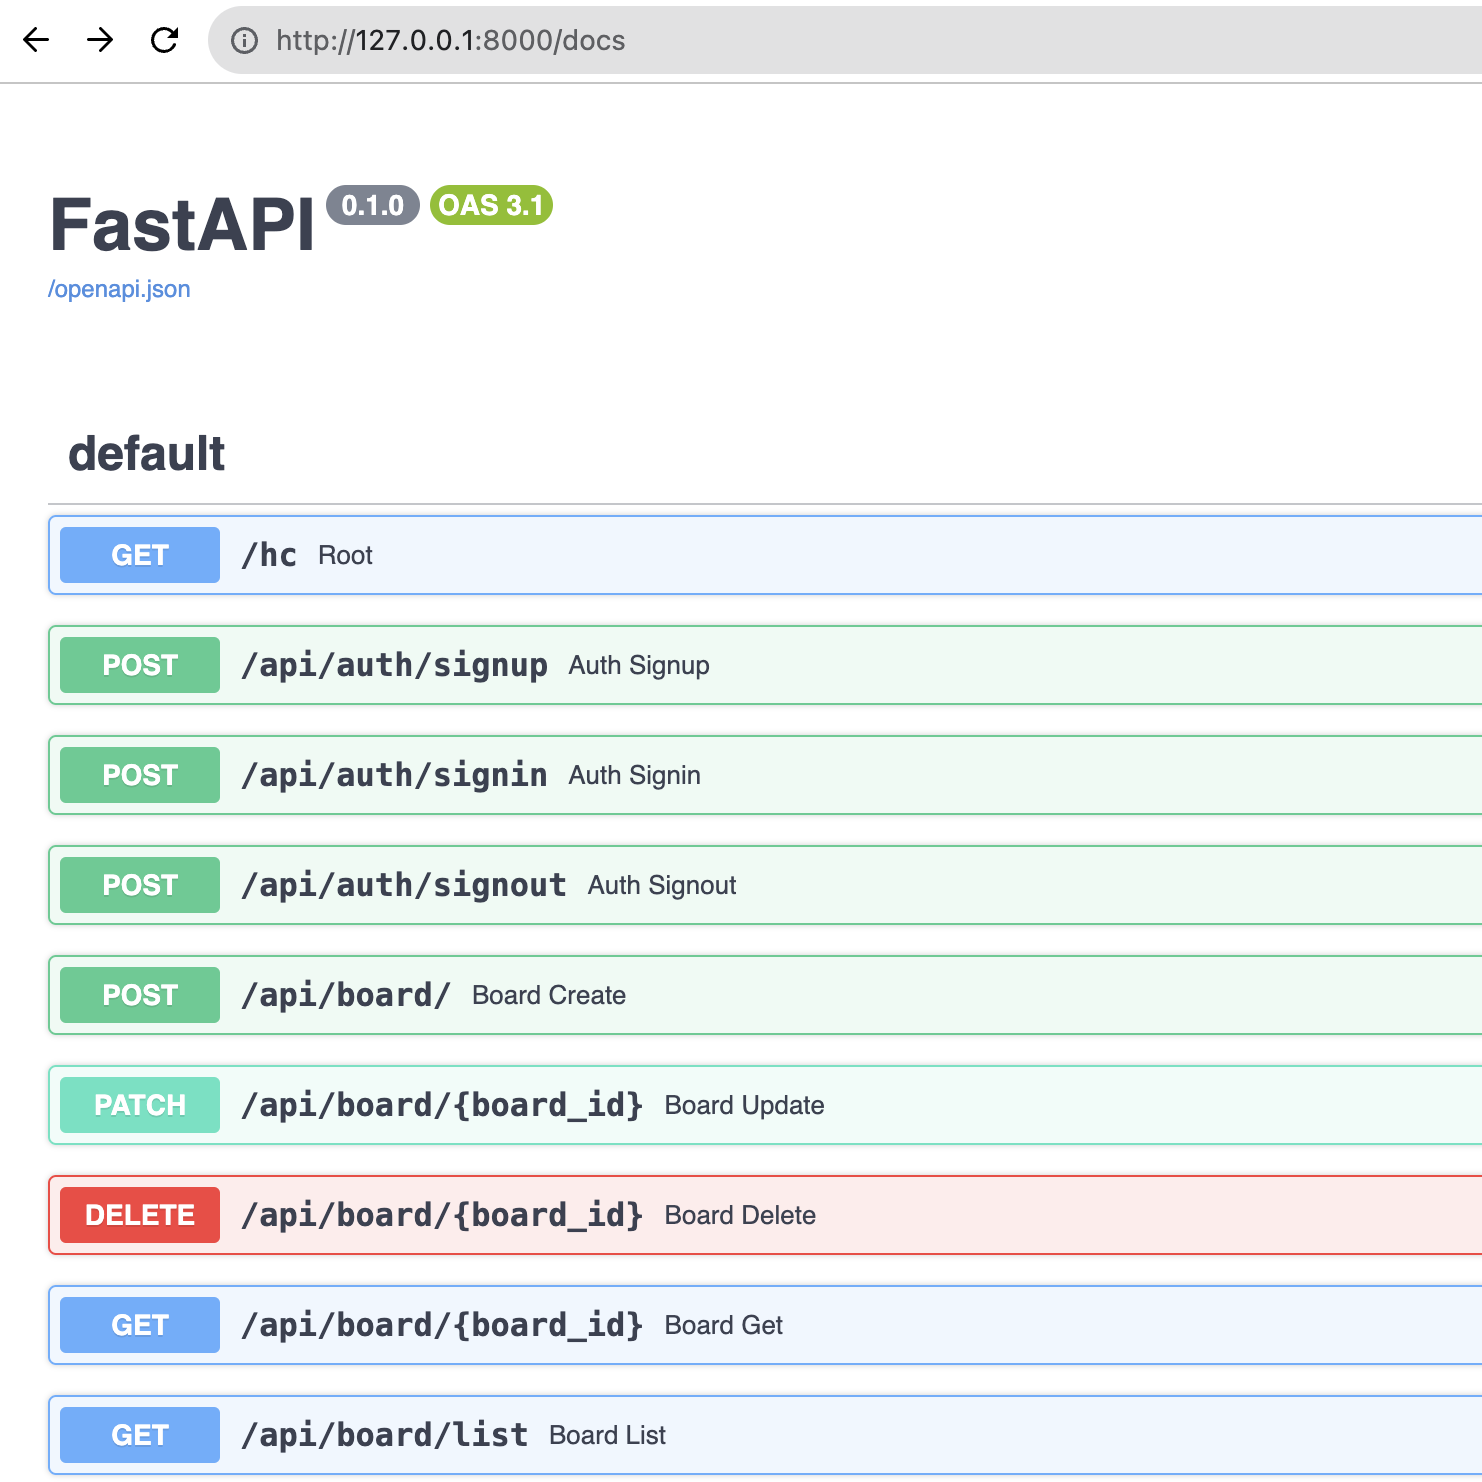This screenshot has height=1482, width=1482.
Task: Expand the POST /api/auth/signup endpoint
Action: (765, 665)
